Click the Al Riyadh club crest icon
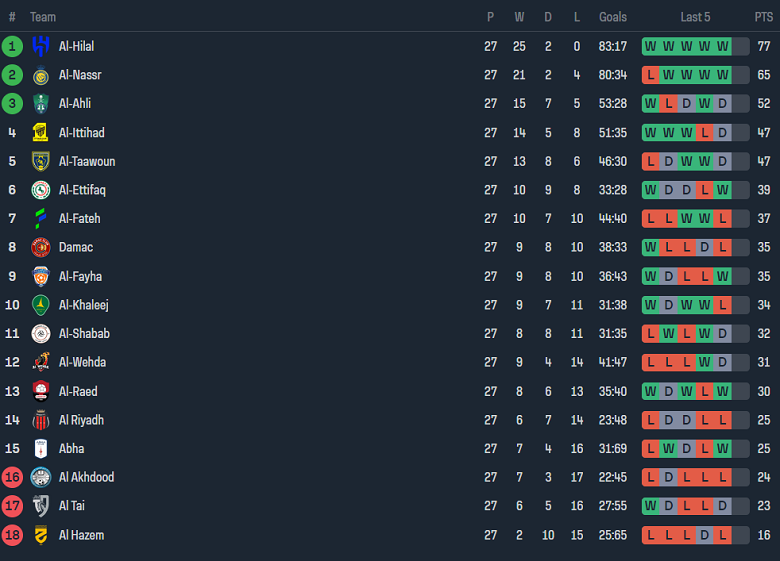Viewport: 780px width, 561px height. tap(41, 420)
